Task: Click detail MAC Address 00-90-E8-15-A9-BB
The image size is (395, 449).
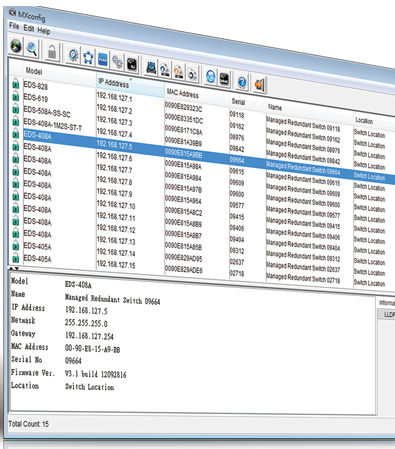Action: (x=92, y=349)
